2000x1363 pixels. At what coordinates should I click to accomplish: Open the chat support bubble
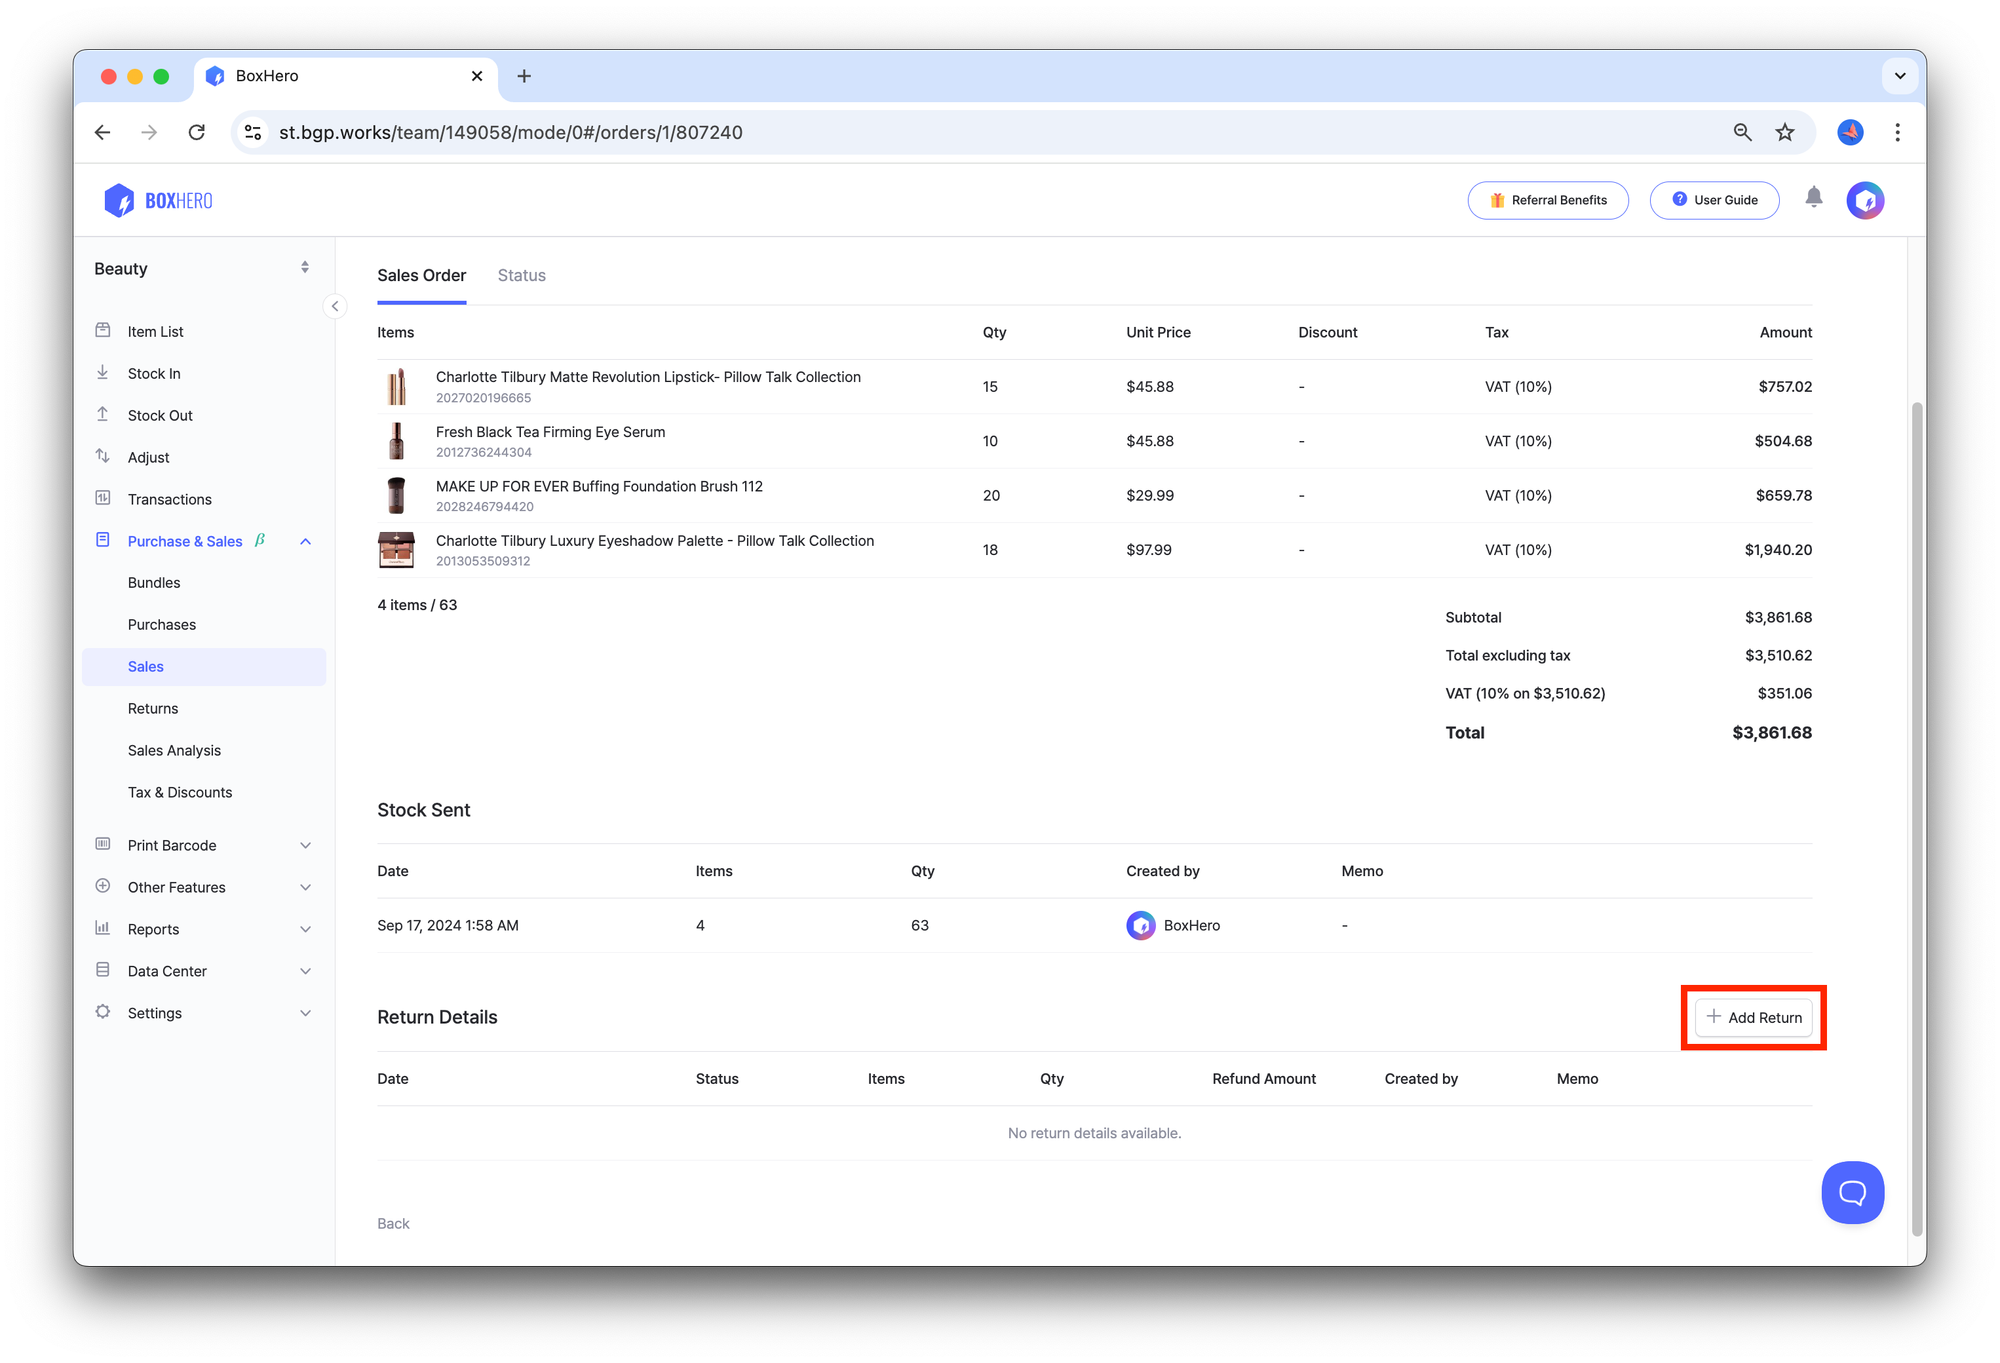click(x=1852, y=1192)
